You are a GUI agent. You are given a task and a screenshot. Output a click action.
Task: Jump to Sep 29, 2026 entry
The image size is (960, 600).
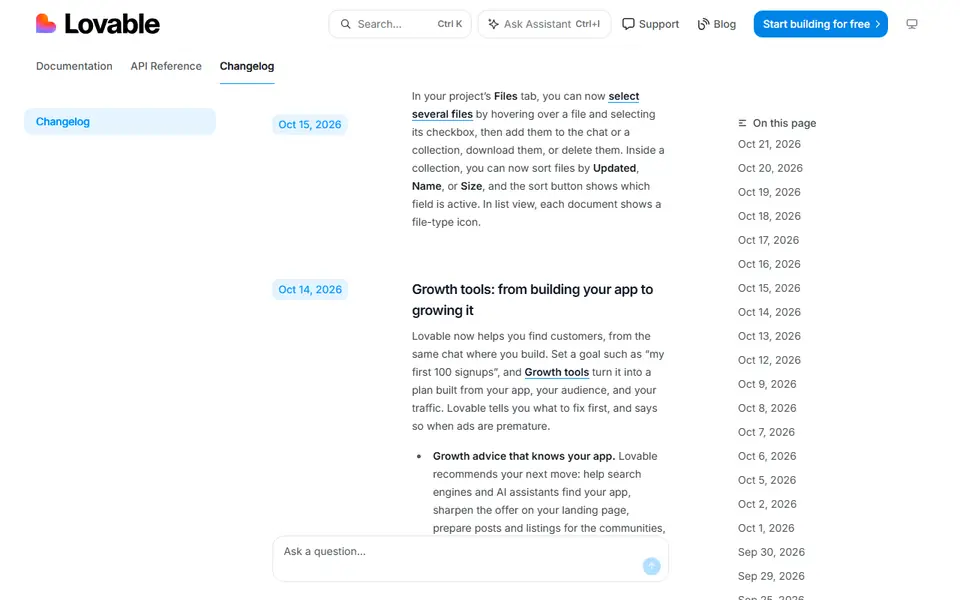(771, 576)
